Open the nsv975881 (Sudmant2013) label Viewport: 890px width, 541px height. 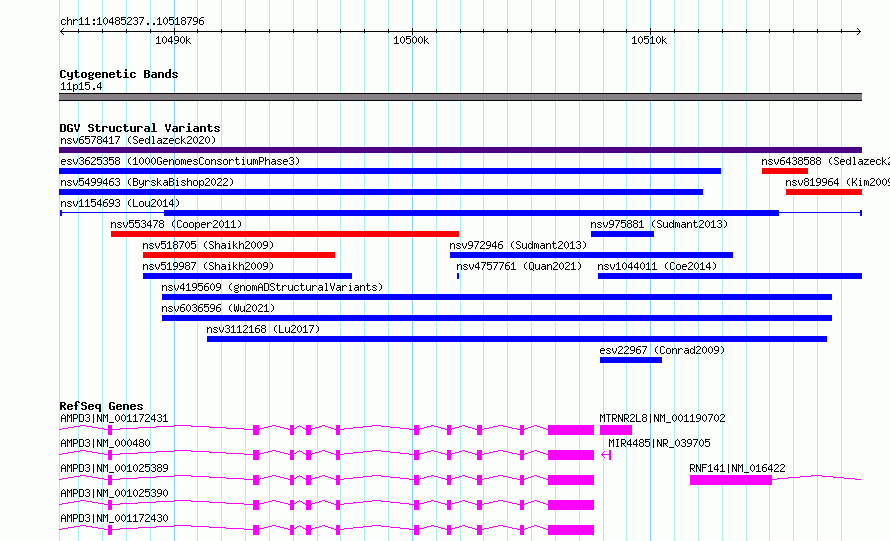(659, 224)
